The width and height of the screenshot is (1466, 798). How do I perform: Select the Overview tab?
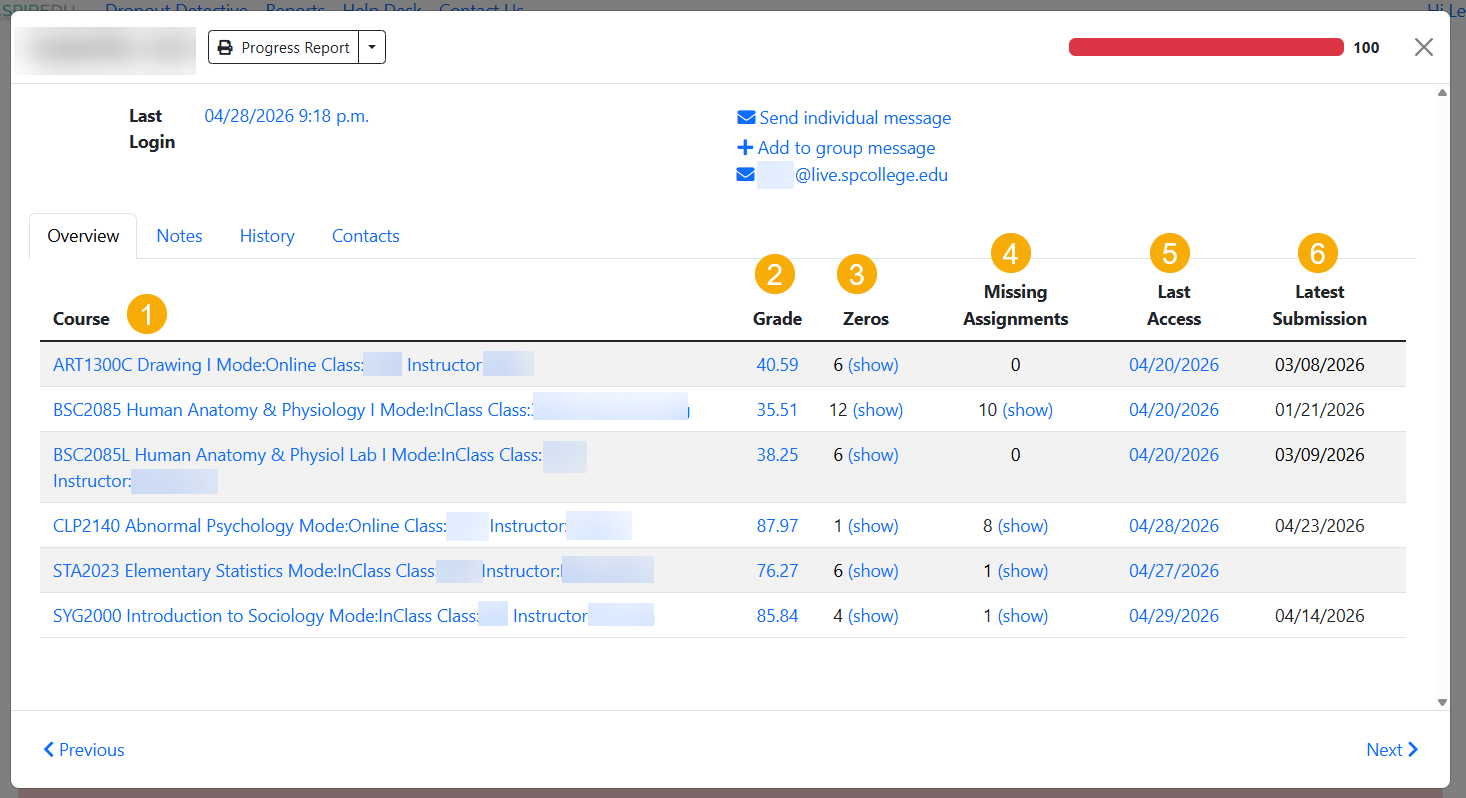[x=83, y=236]
